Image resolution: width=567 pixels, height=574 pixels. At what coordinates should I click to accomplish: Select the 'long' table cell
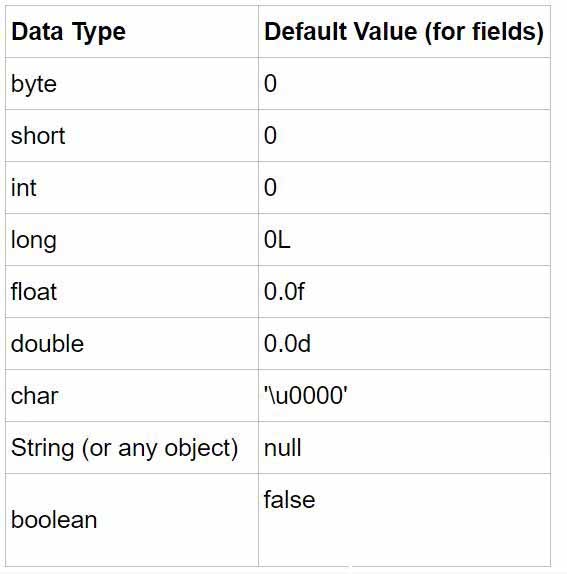(x=132, y=239)
